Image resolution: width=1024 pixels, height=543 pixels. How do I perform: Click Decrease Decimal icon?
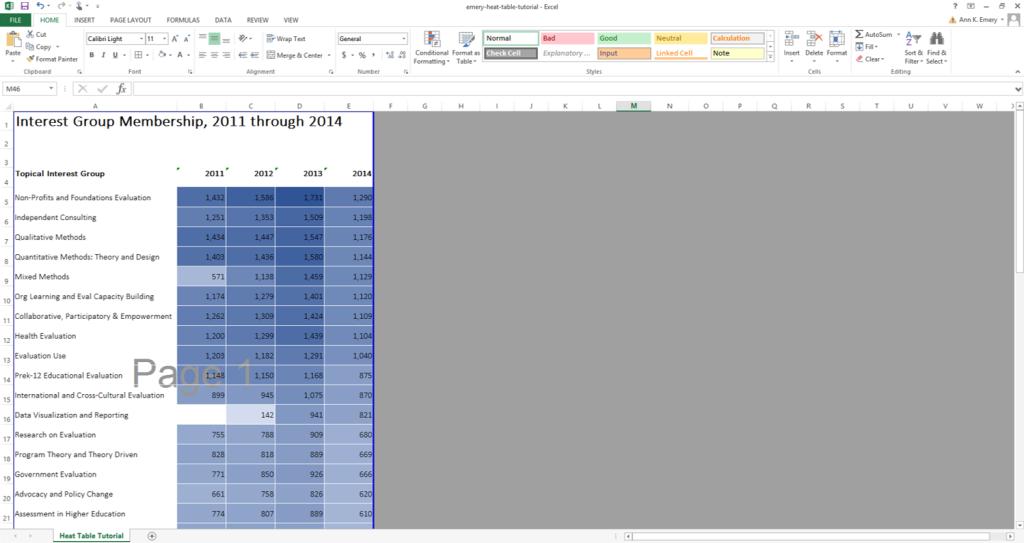click(x=401, y=55)
